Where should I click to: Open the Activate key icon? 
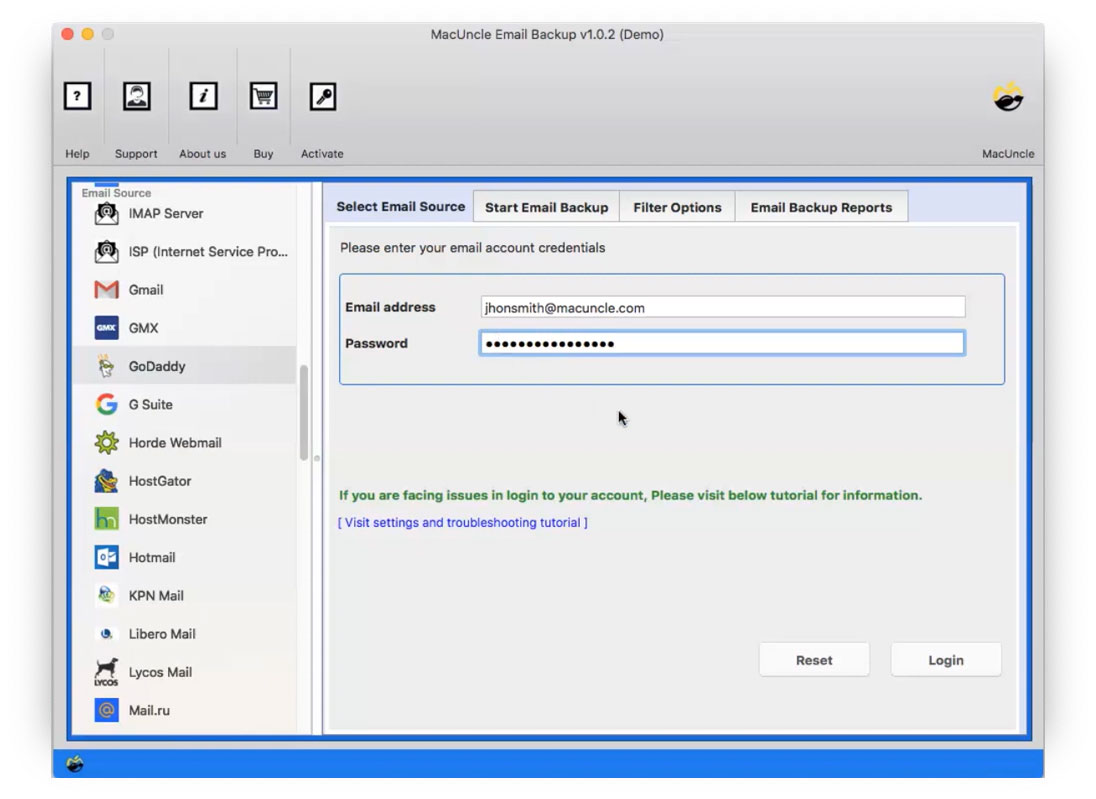coord(322,96)
